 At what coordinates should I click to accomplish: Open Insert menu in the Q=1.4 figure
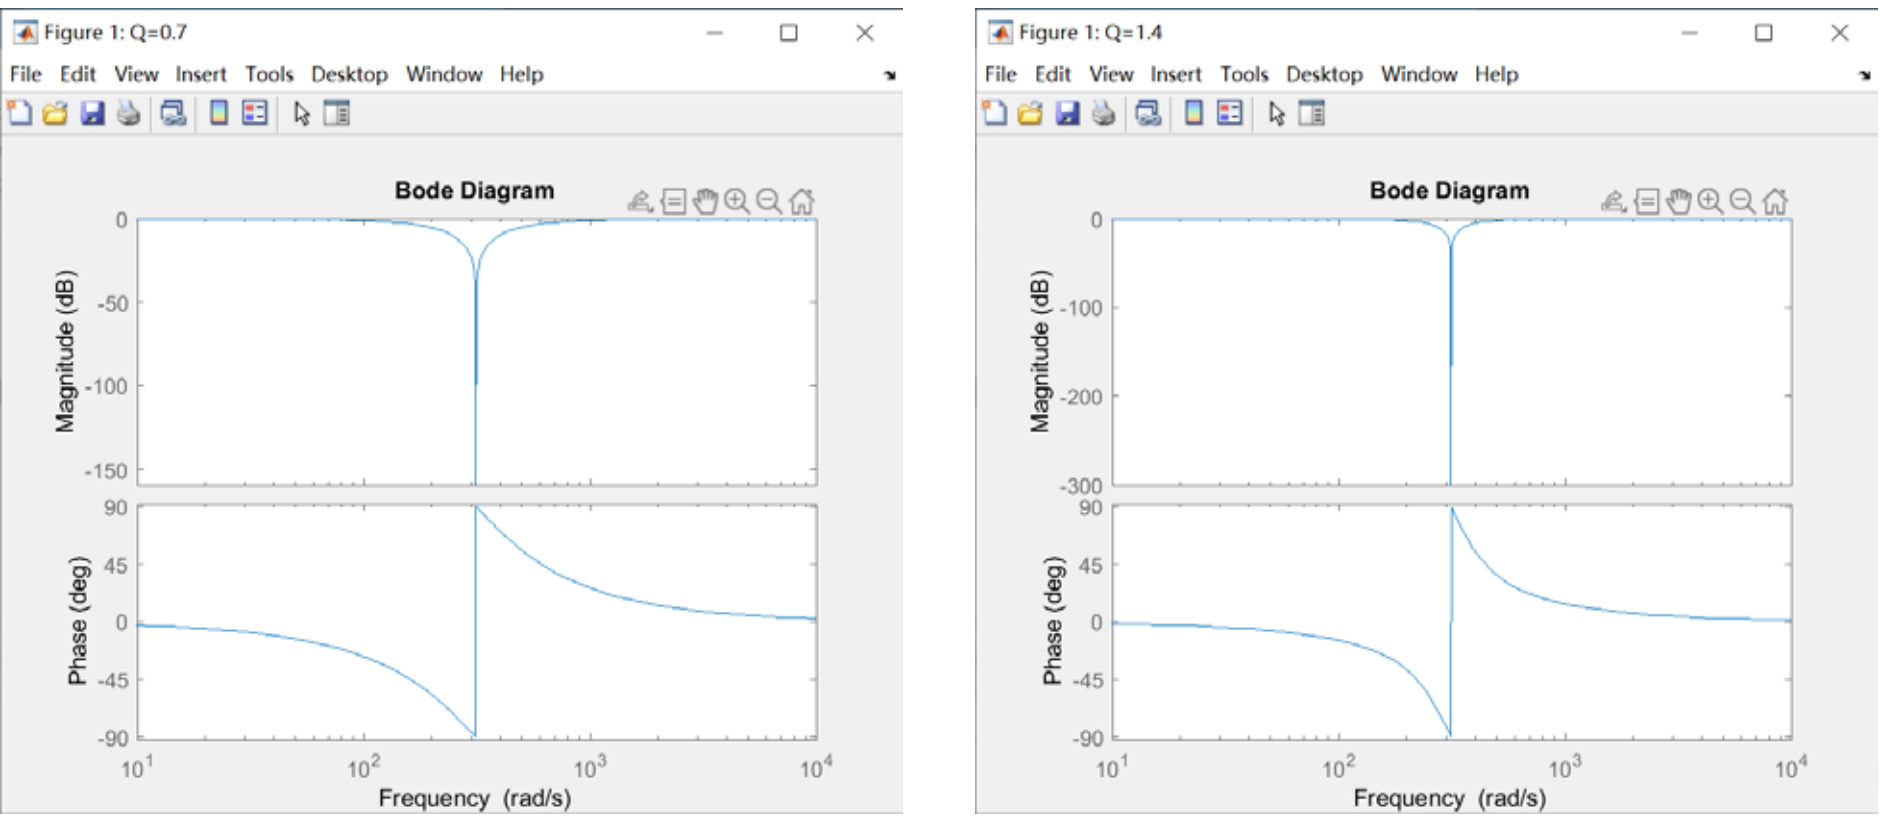pyautogui.click(x=1175, y=74)
